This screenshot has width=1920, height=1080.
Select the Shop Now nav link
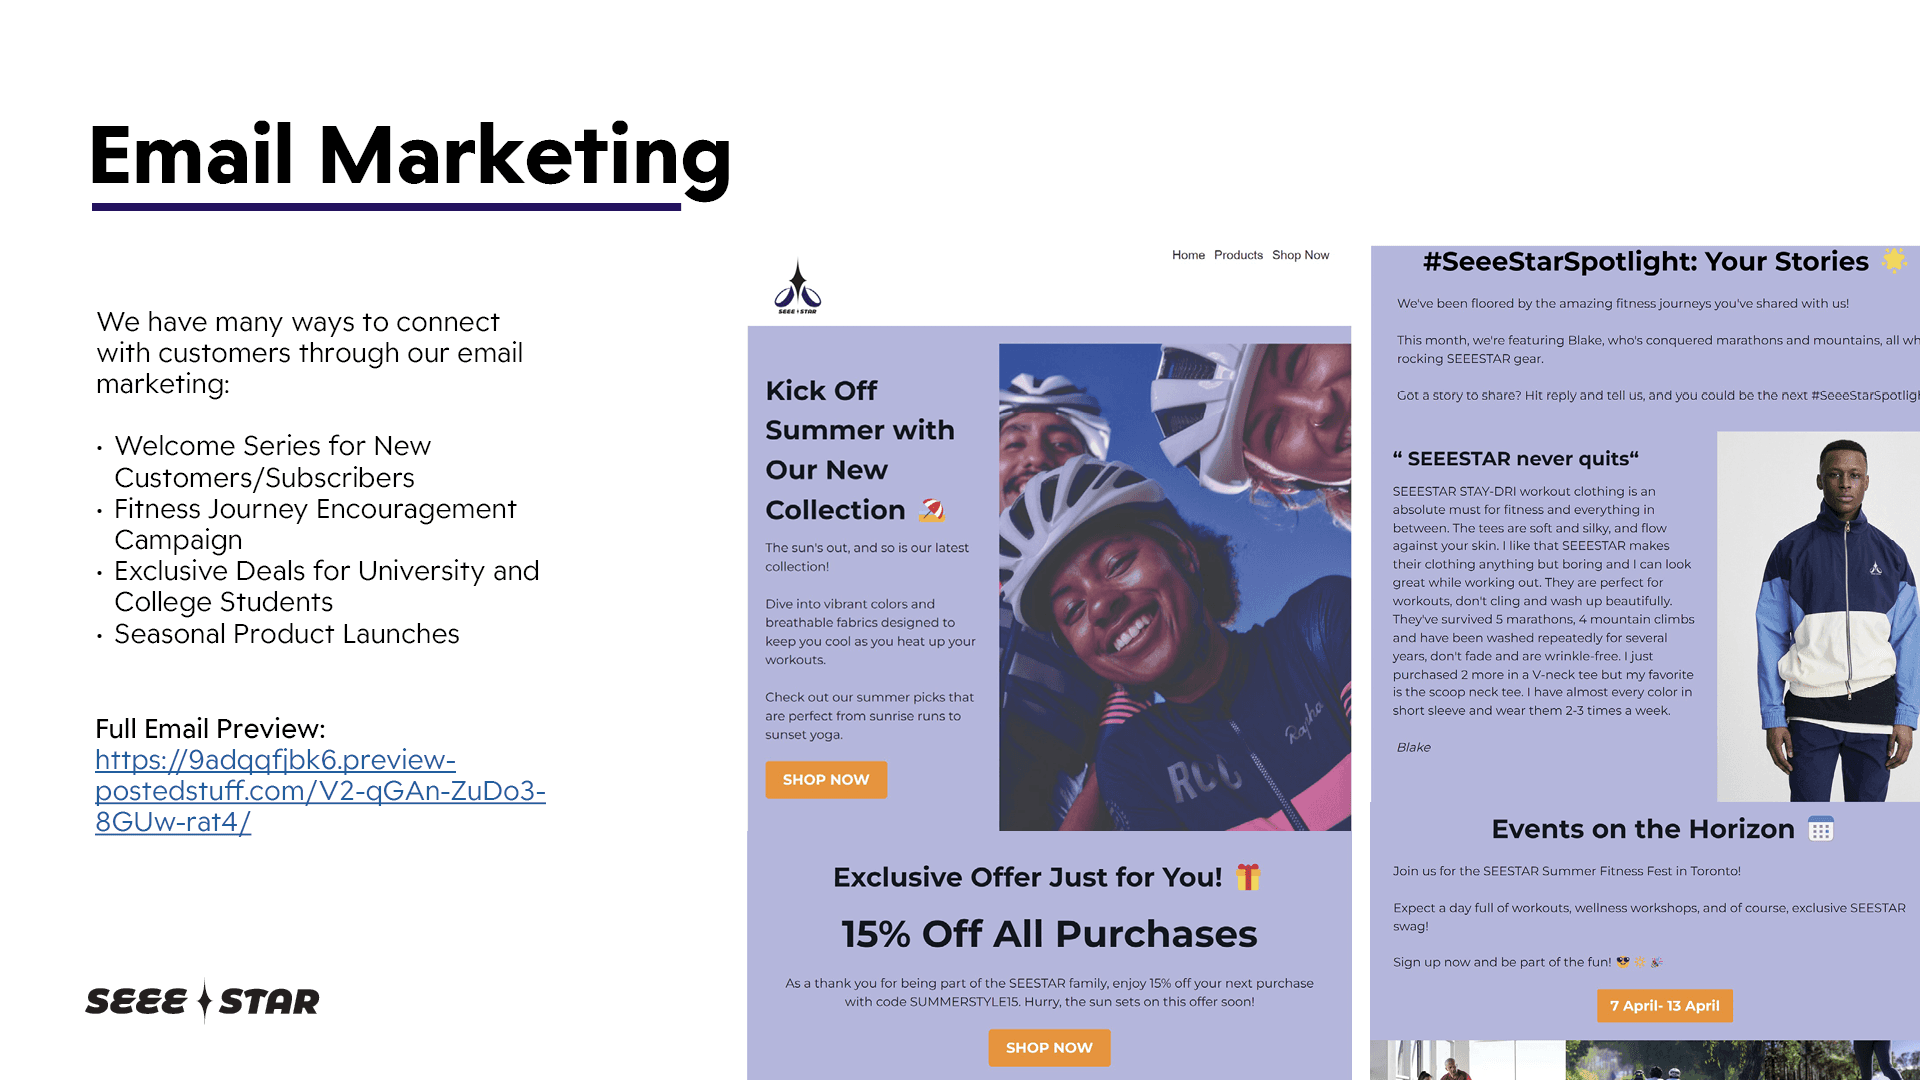tap(1300, 255)
